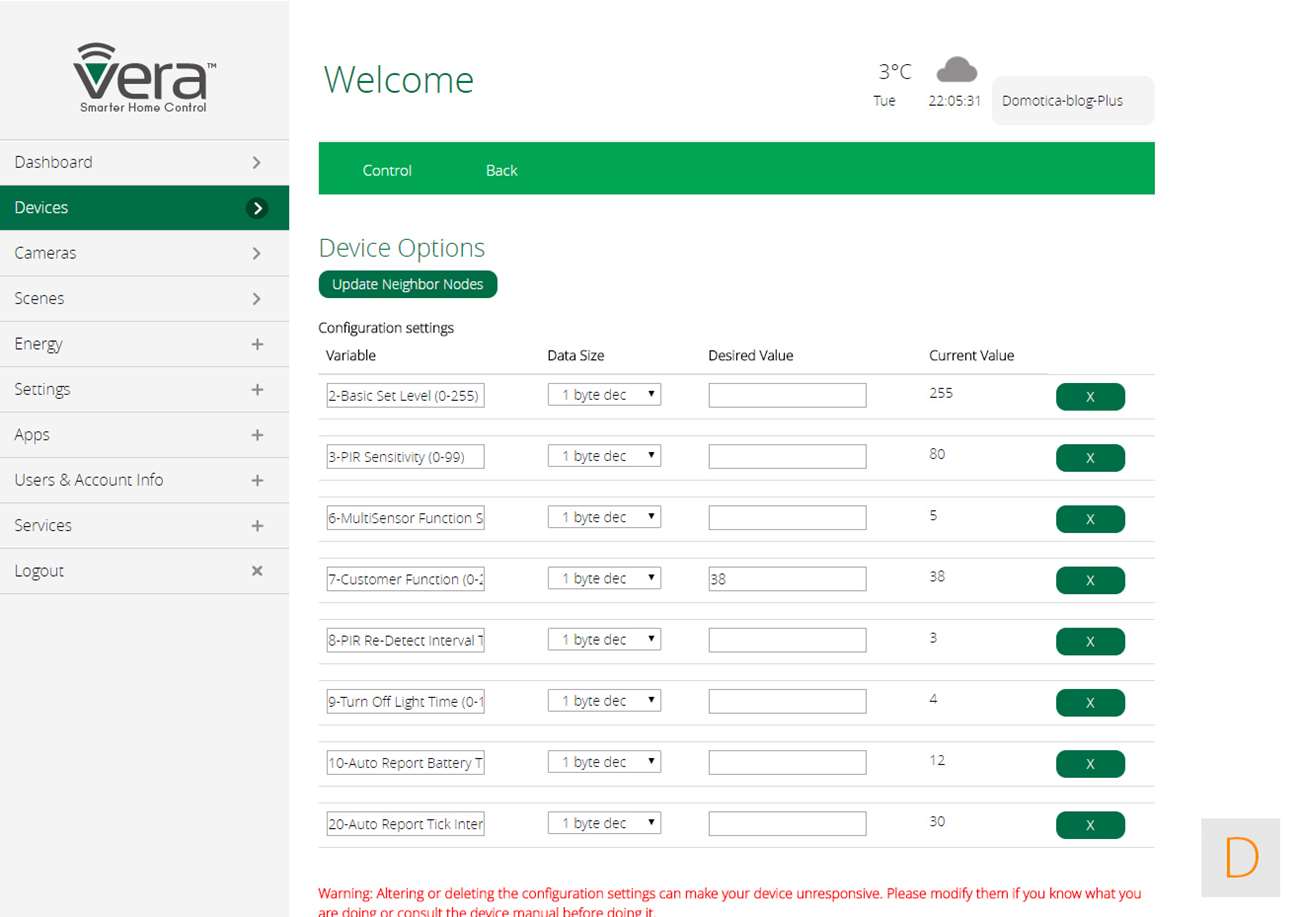Remove the 3-PIR Sensitivity setting row
This screenshot has height=917, width=1300.
[x=1089, y=458]
